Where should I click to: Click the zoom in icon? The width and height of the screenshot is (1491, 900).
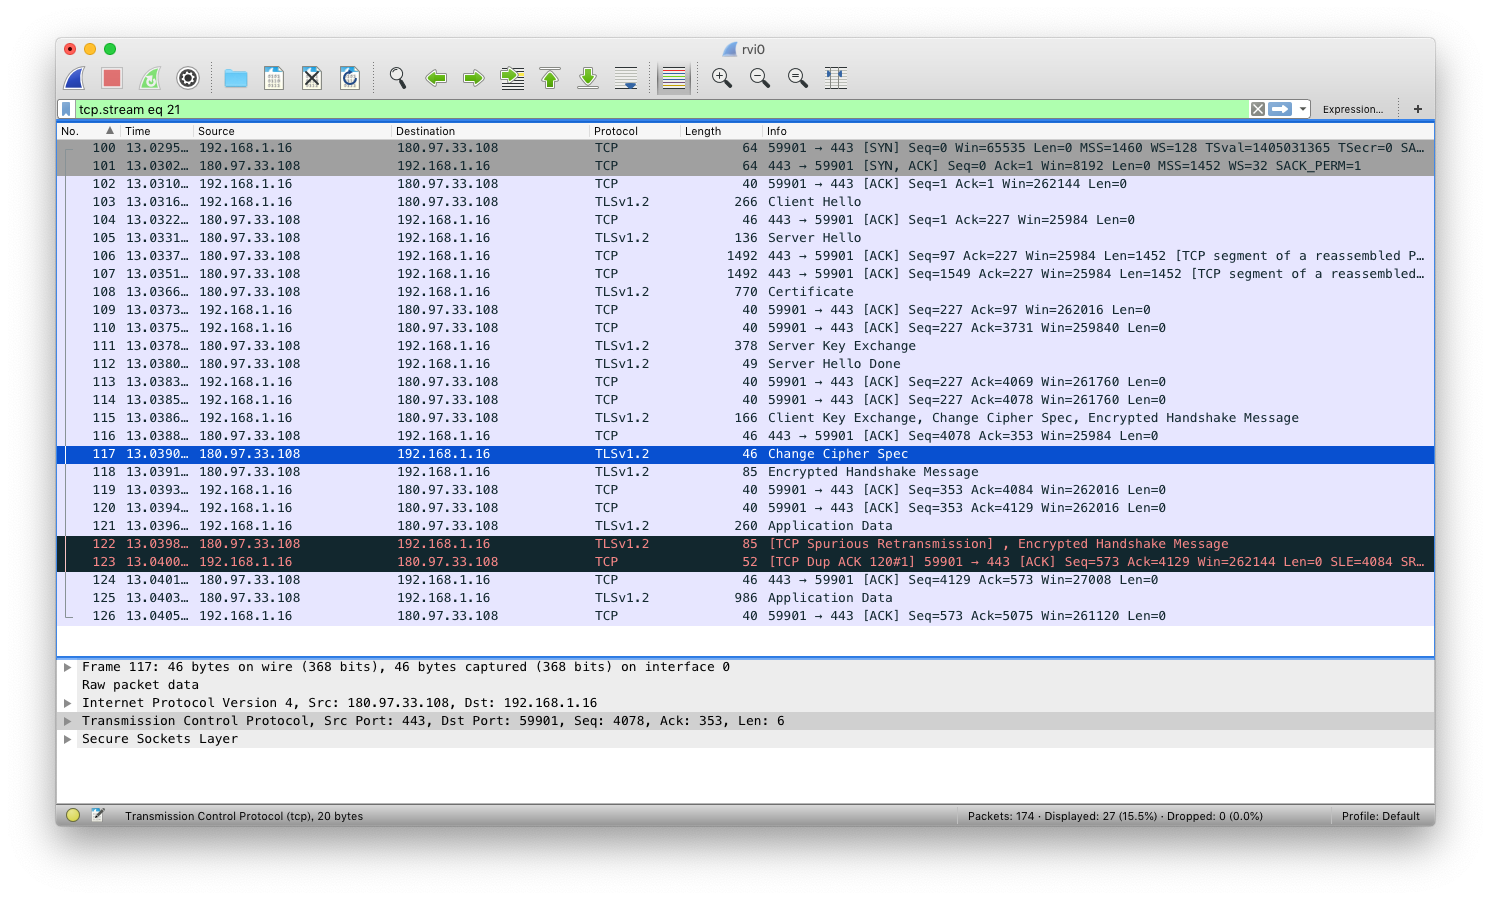click(721, 78)
